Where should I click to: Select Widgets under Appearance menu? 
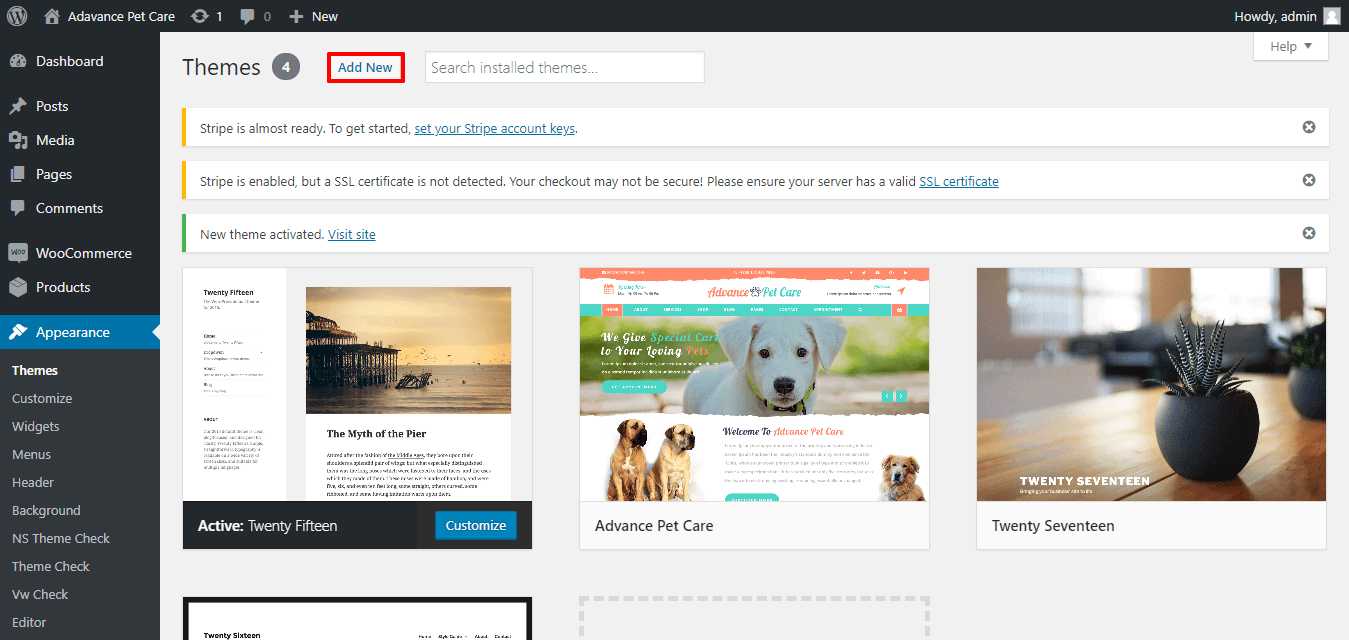point(36,426)
